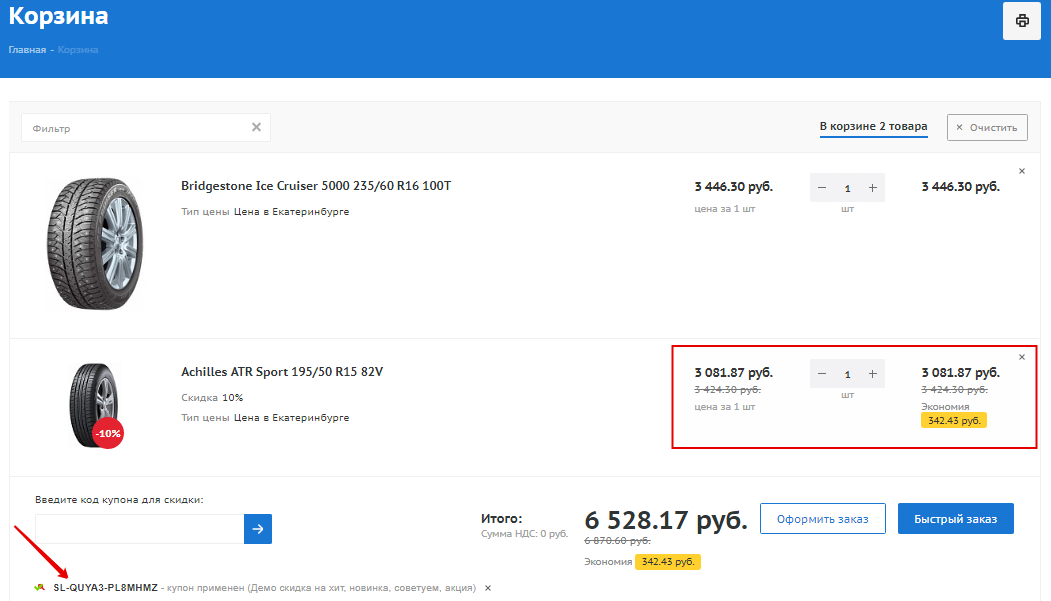Increase Achilles ATR Sport quantity
Viewport: 1051px width, 601px height.
click(873, 374)
